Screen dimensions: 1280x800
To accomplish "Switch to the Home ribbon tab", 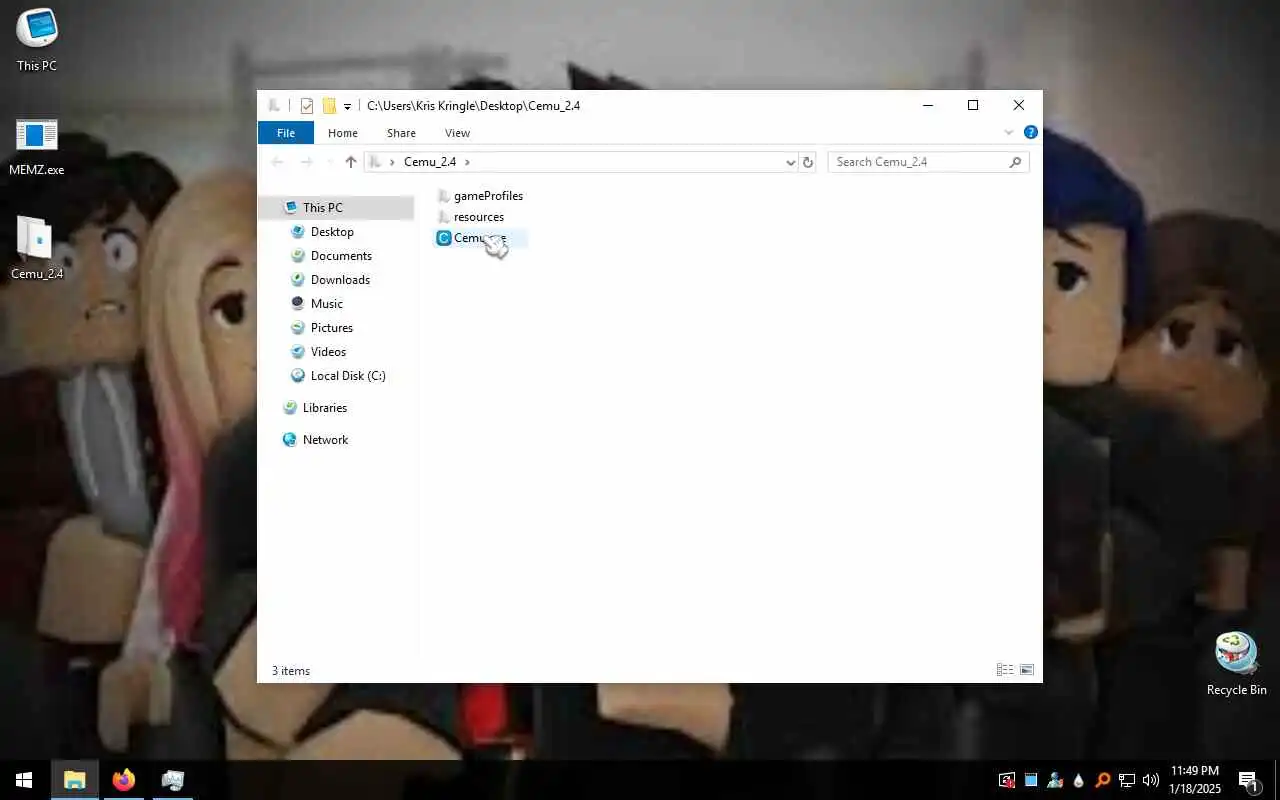I will (343, 133).
